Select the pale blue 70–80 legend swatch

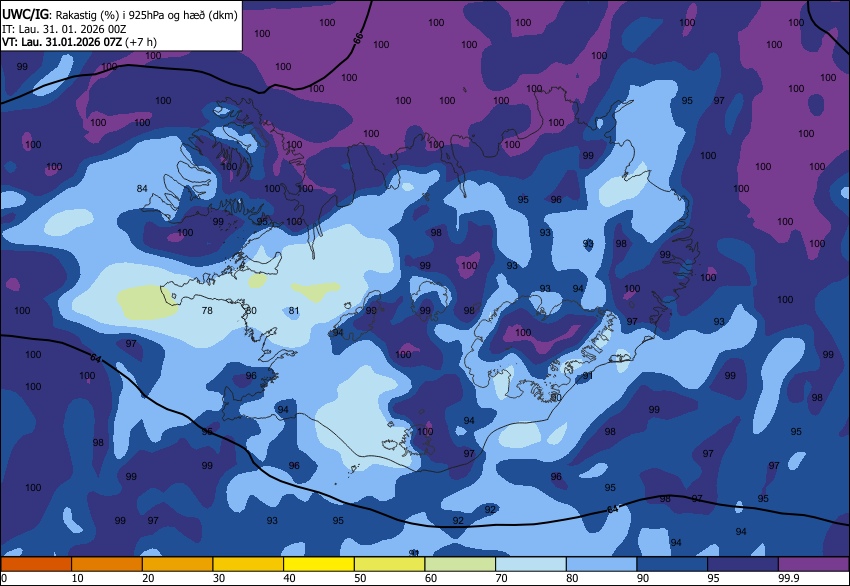[531, 564]
